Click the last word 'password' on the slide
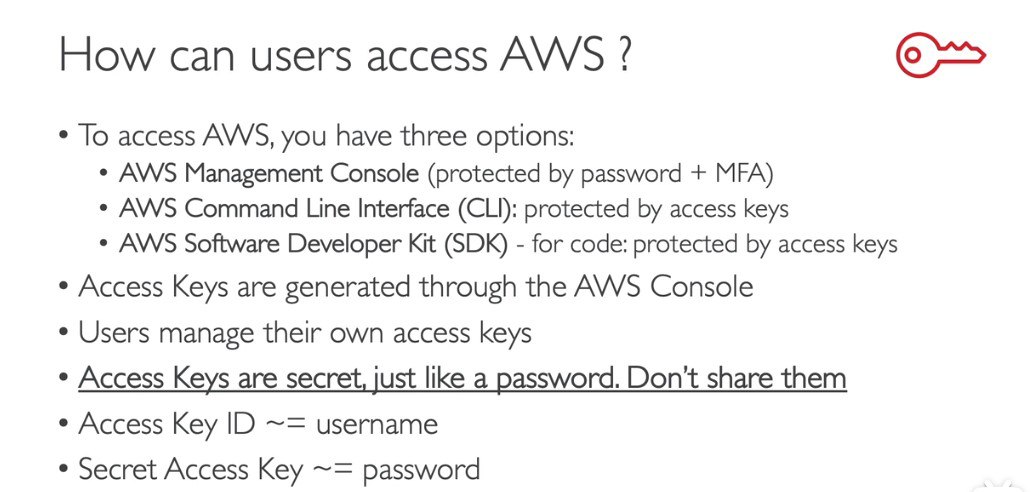This screenshot has width=1031, height=492. point(421,471)
